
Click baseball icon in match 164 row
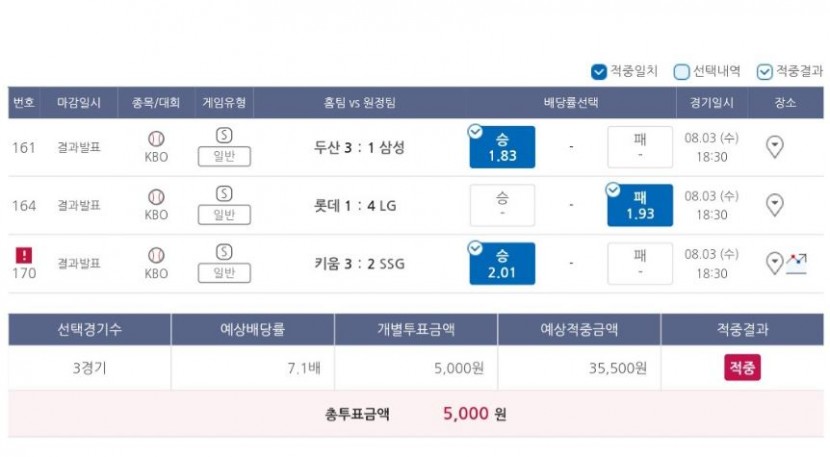156,197
